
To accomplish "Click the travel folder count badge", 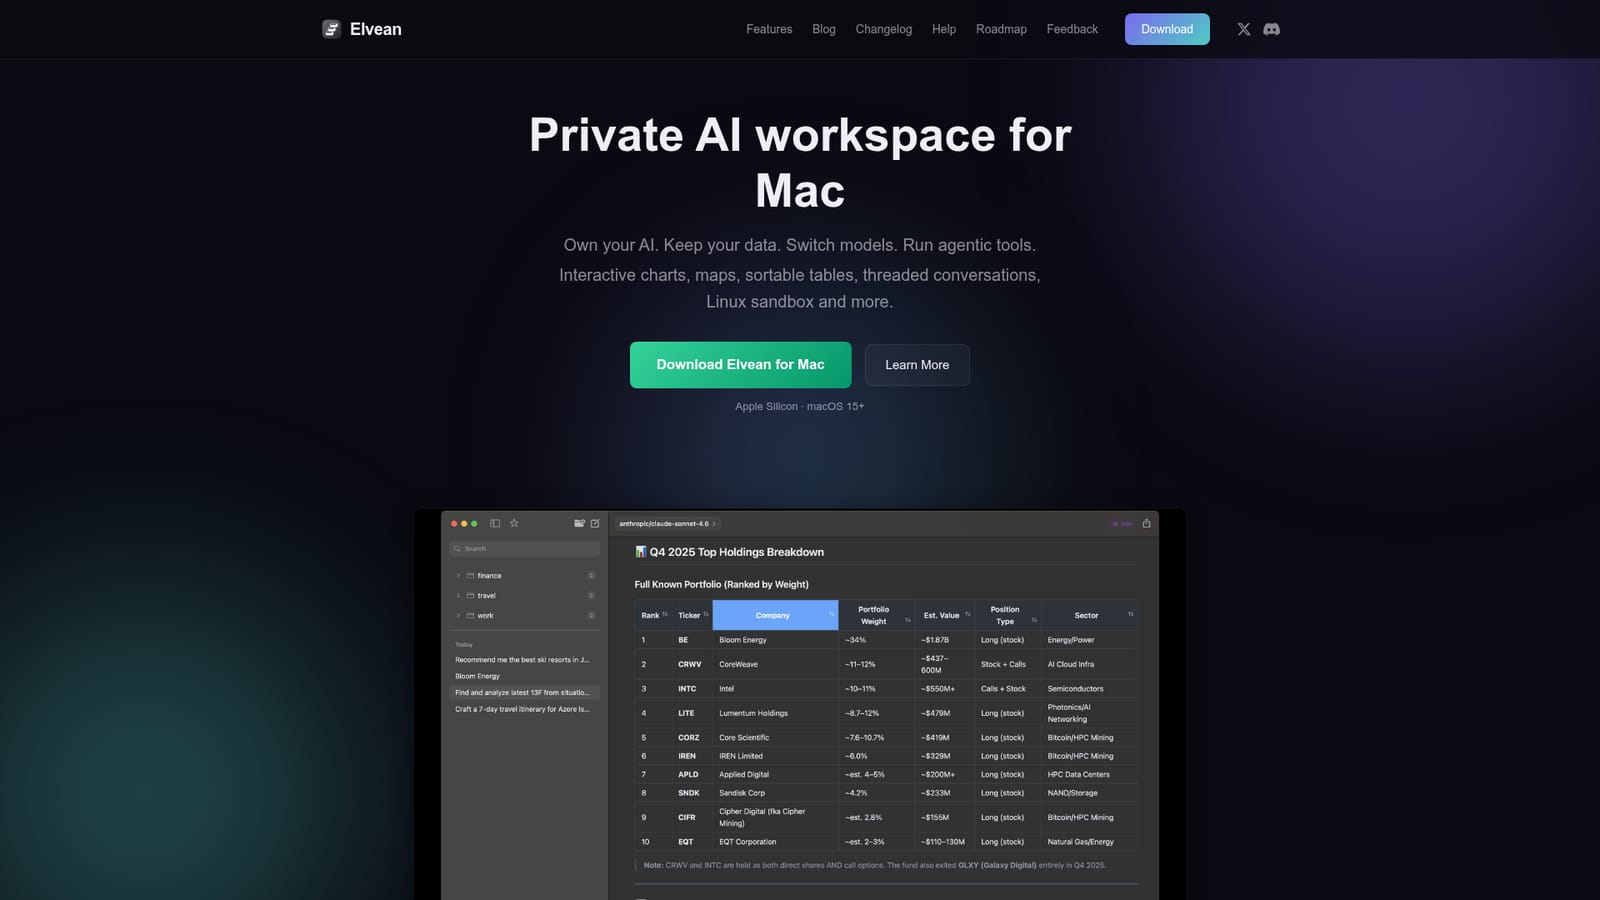I will [x=591, y=596].
